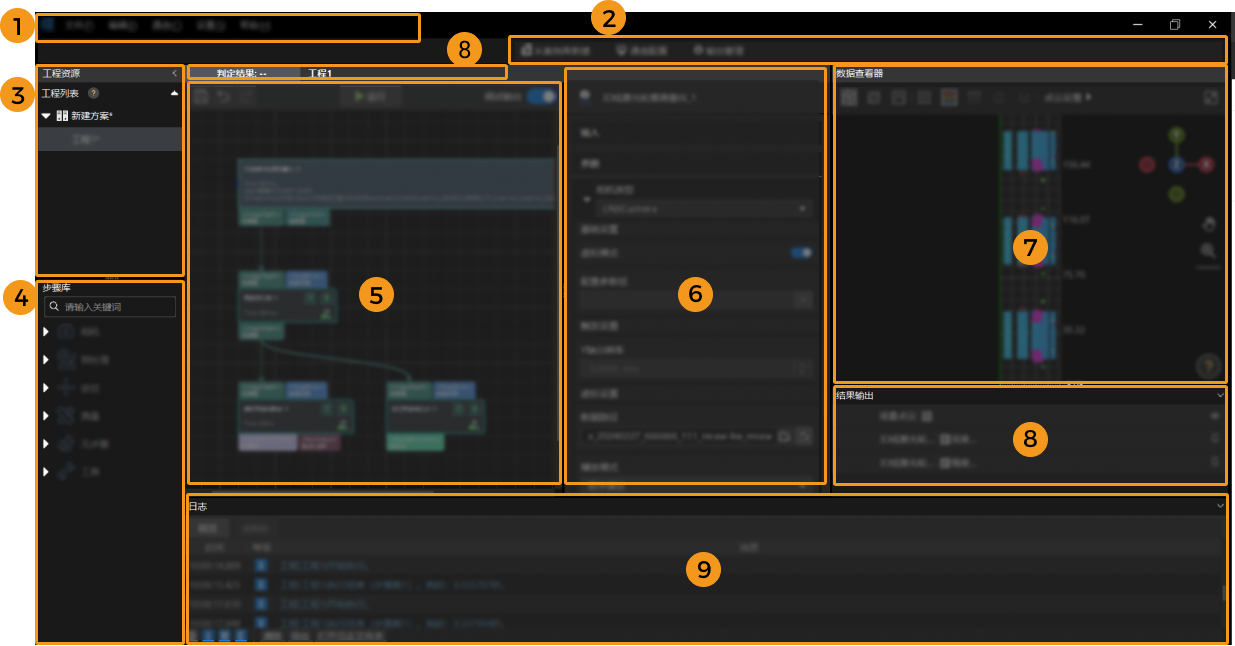Select the hand pan tool in the data viewer

coord(1209,223)
